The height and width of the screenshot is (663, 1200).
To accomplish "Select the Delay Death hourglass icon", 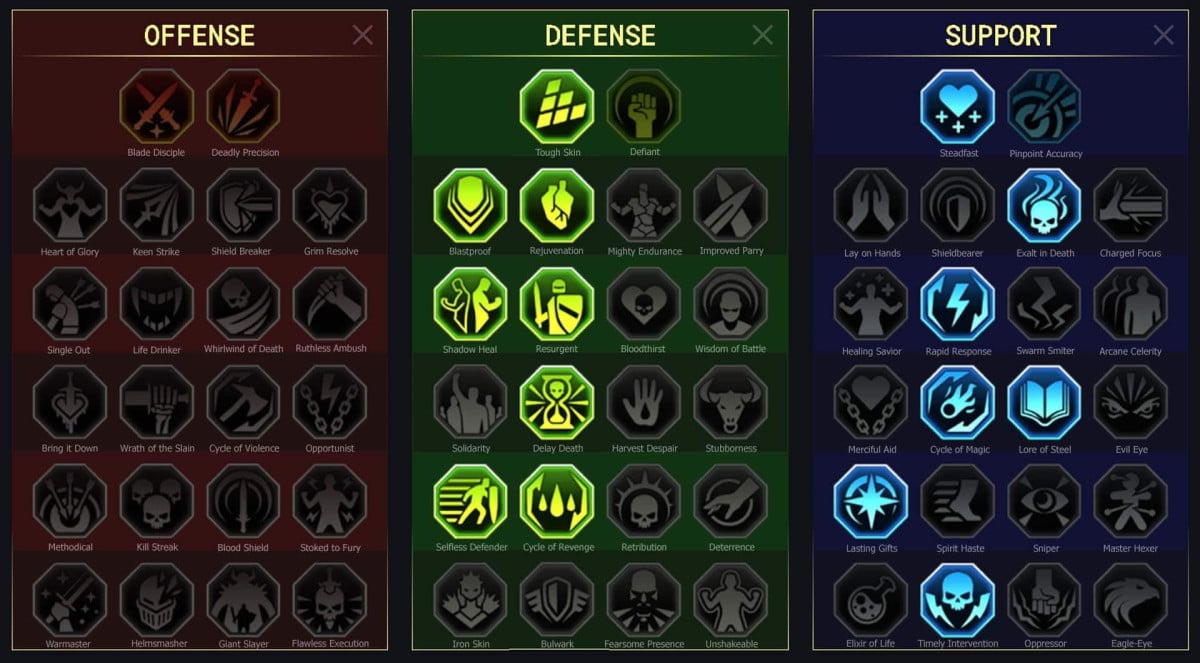I will 557,402.
